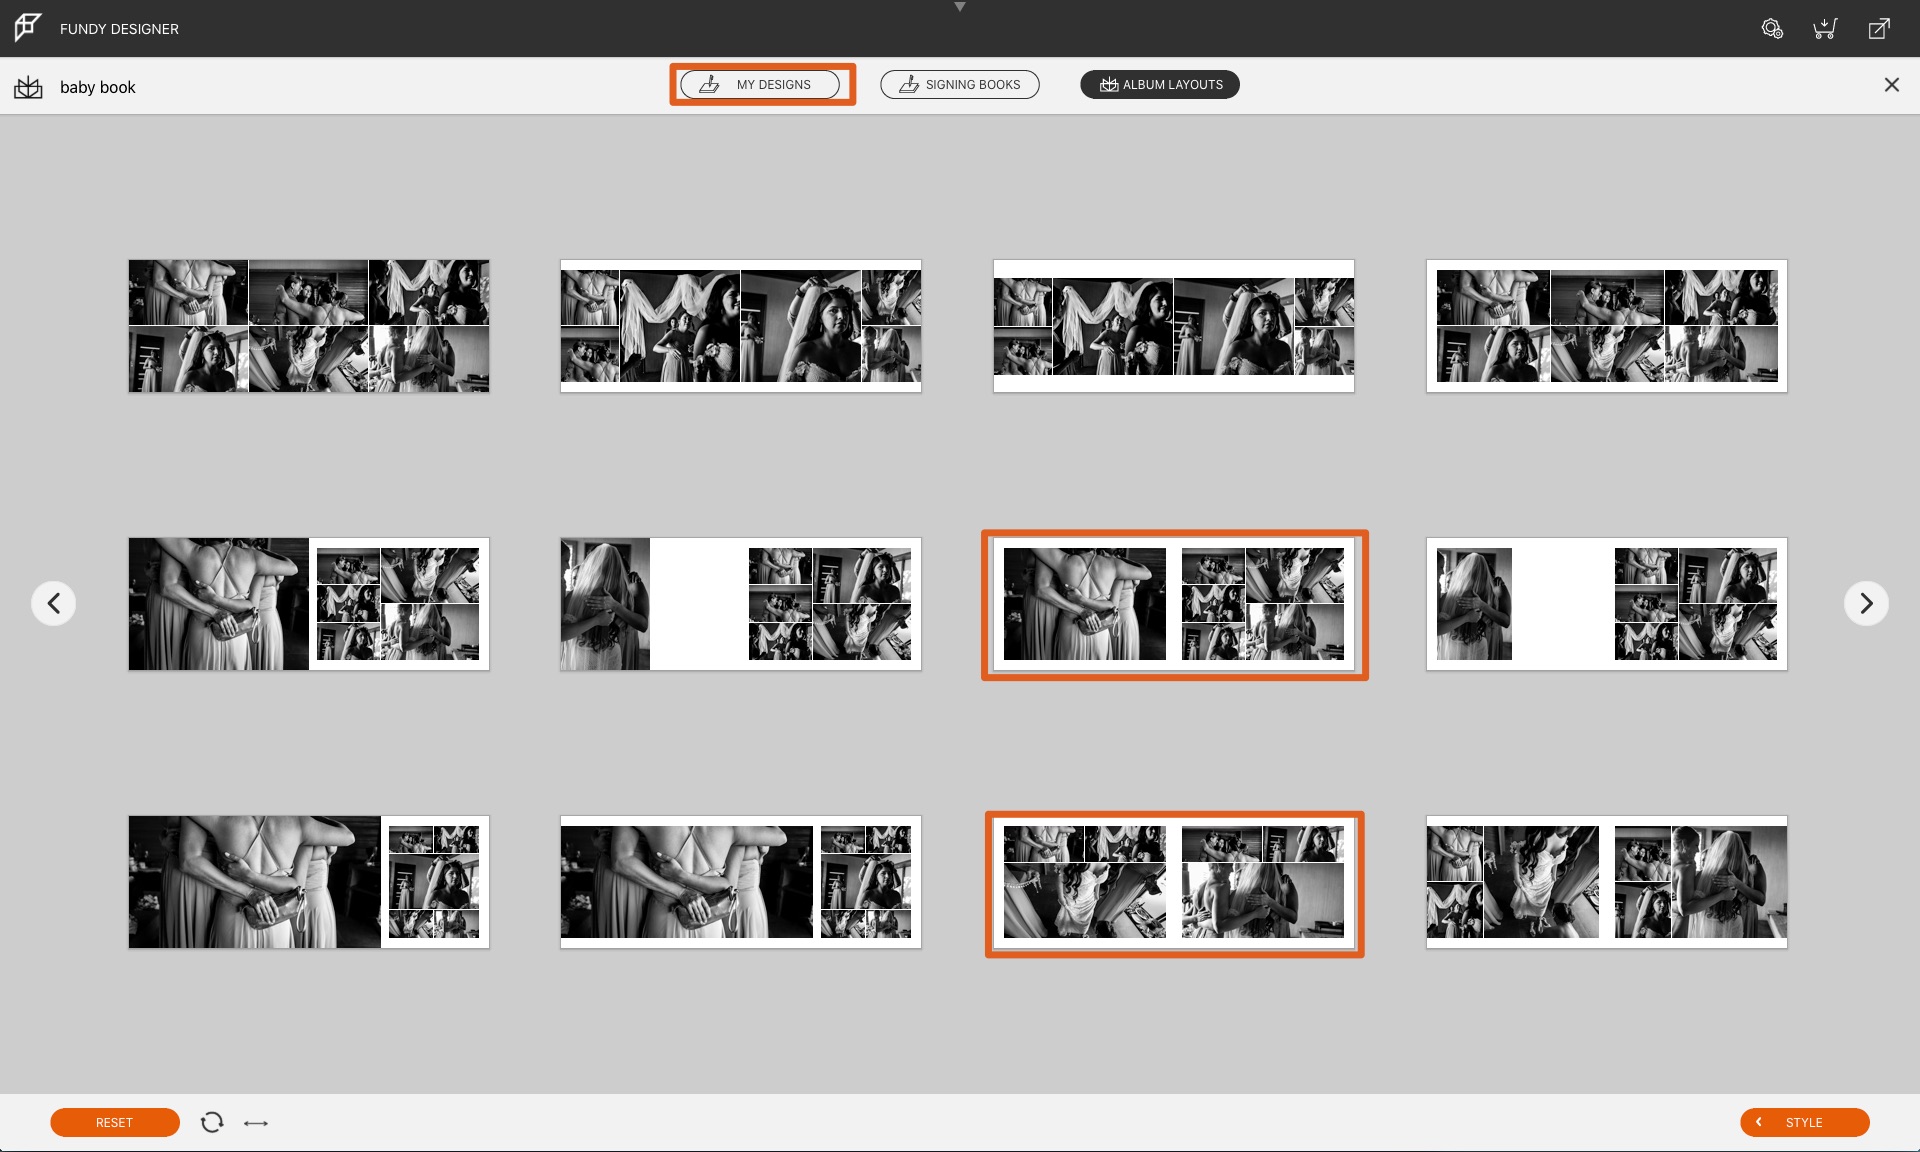Screen dimensions: 1920x1152
Task: Select first row fourth bordered grid layout
Action: (1607, 326)
